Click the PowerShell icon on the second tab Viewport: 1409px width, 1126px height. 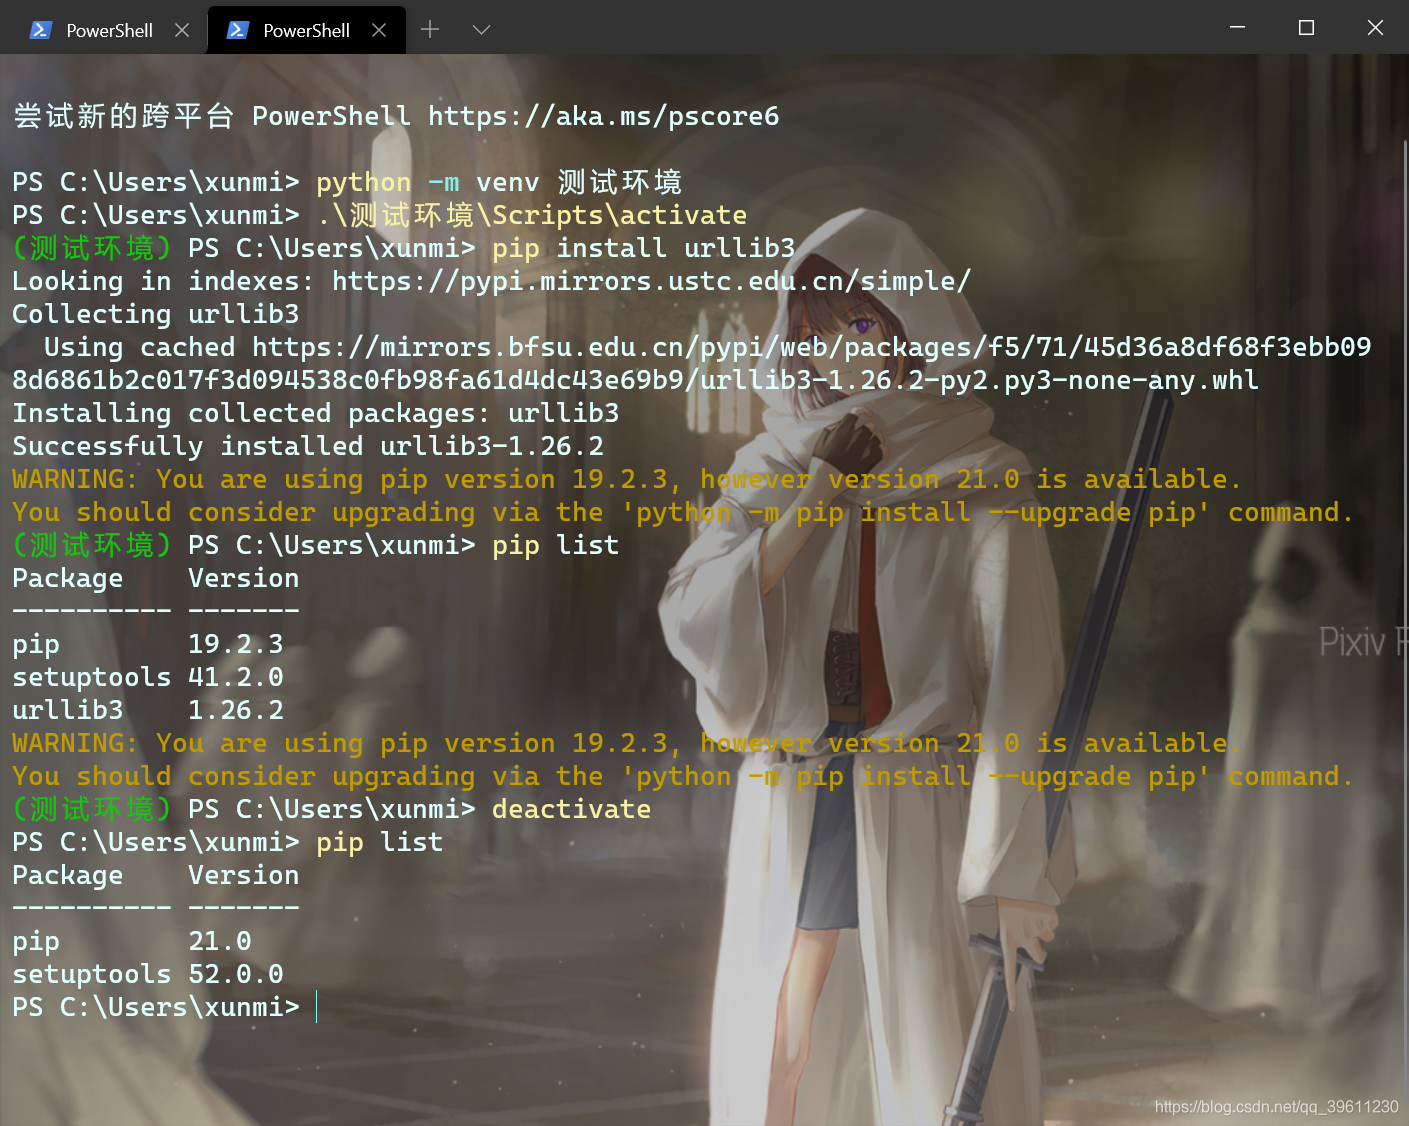pos(237,30)
